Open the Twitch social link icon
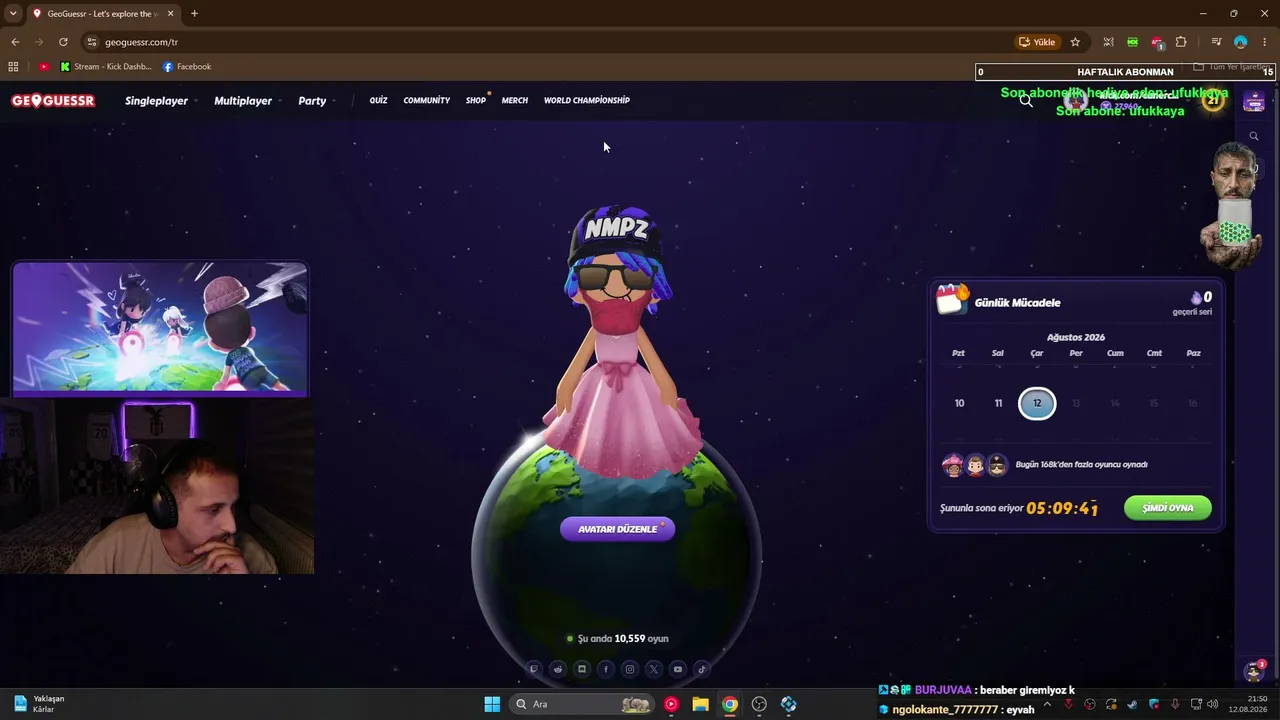 coord(534,669)
